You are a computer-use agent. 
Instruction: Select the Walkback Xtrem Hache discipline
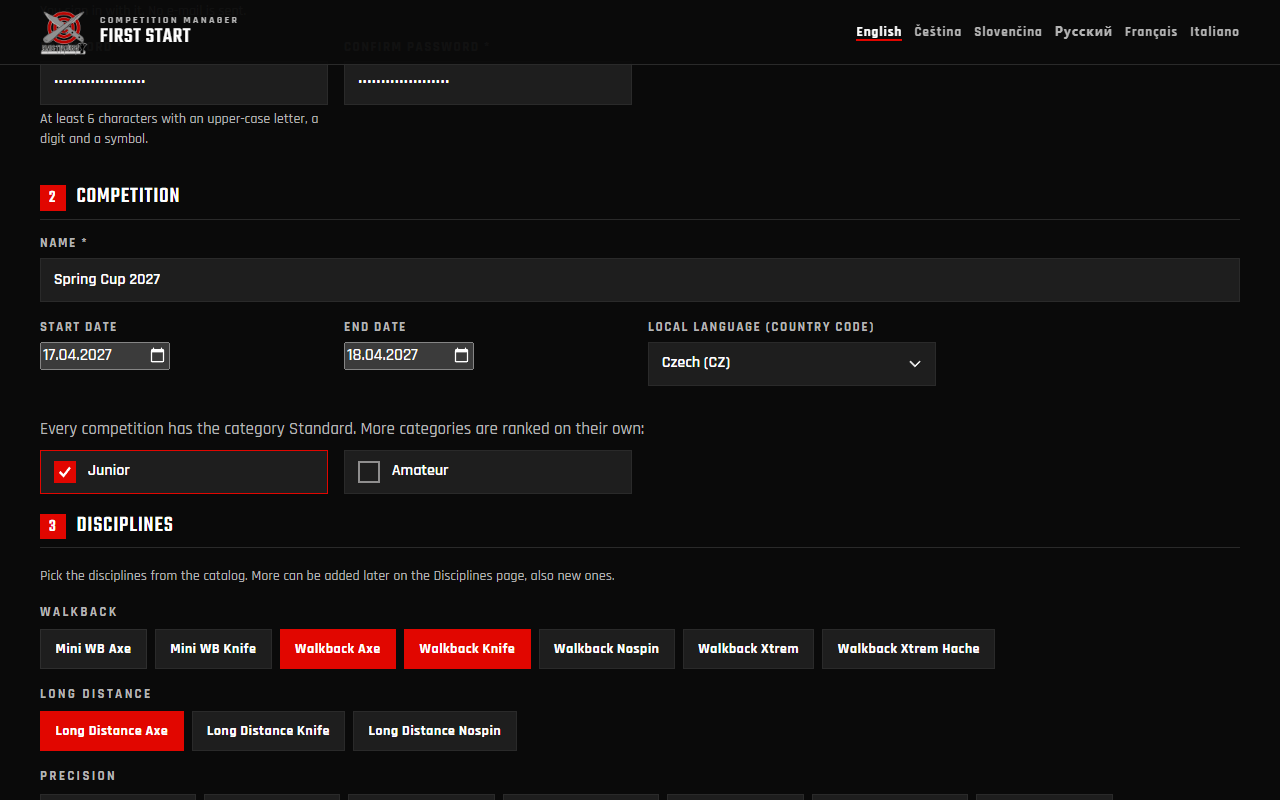[x=908, y=649]
